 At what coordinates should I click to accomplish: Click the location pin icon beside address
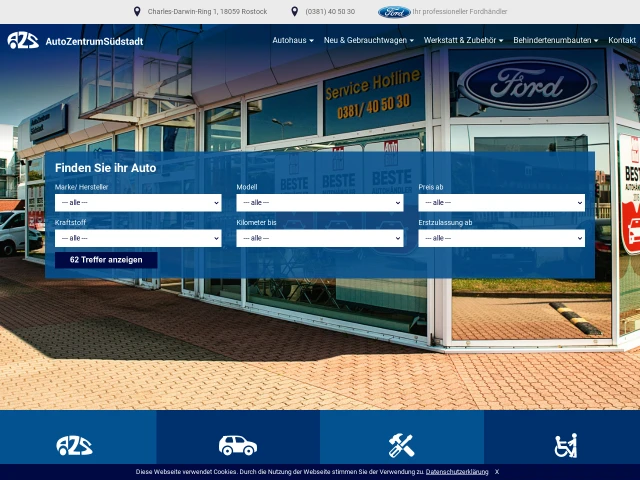point(137,12)
